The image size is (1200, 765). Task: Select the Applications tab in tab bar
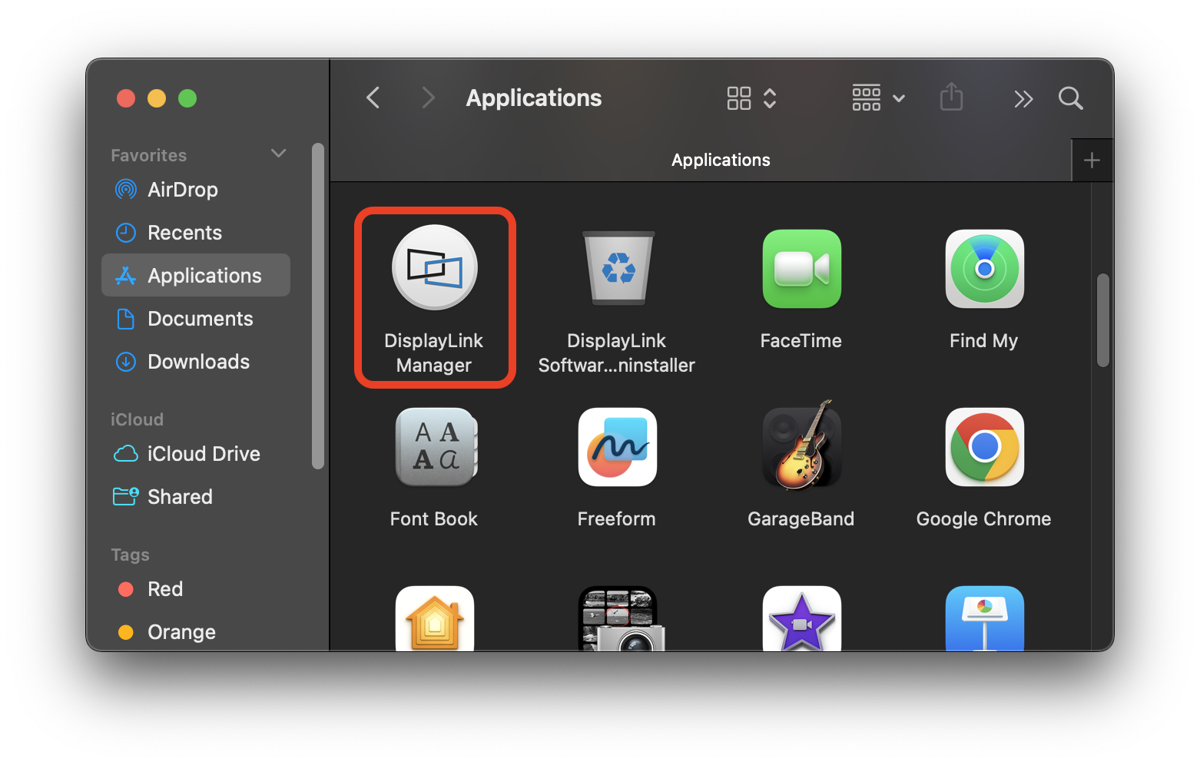(x=720, y=160)
